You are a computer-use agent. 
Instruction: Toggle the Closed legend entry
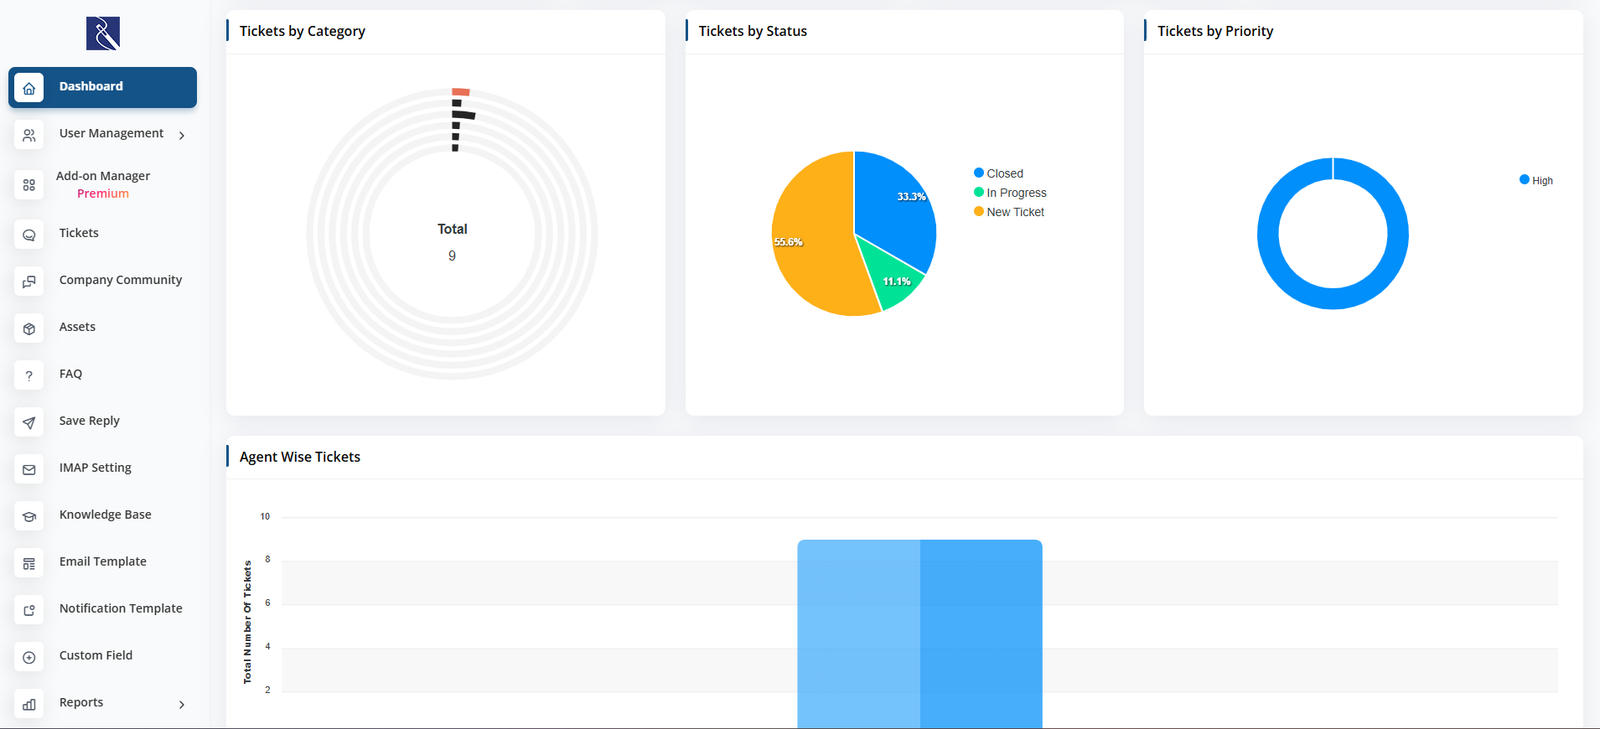click(x=998, y=173)
